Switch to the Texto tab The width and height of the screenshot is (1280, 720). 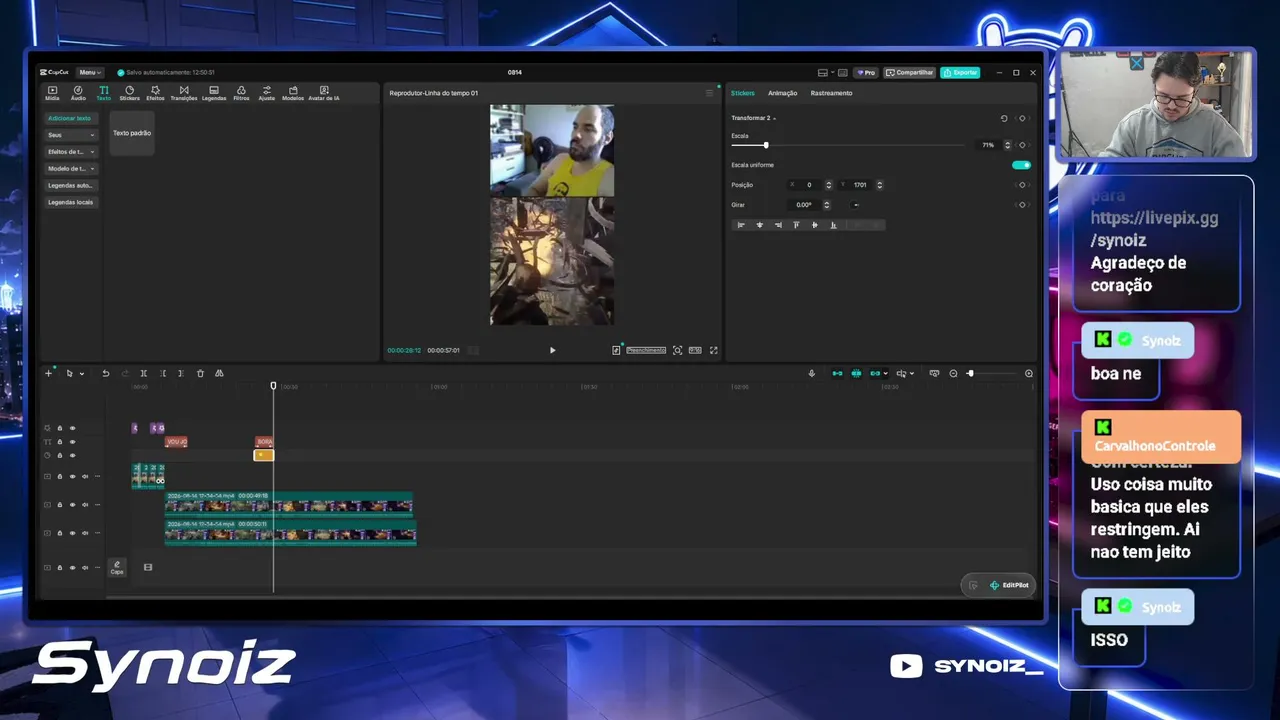103,93
